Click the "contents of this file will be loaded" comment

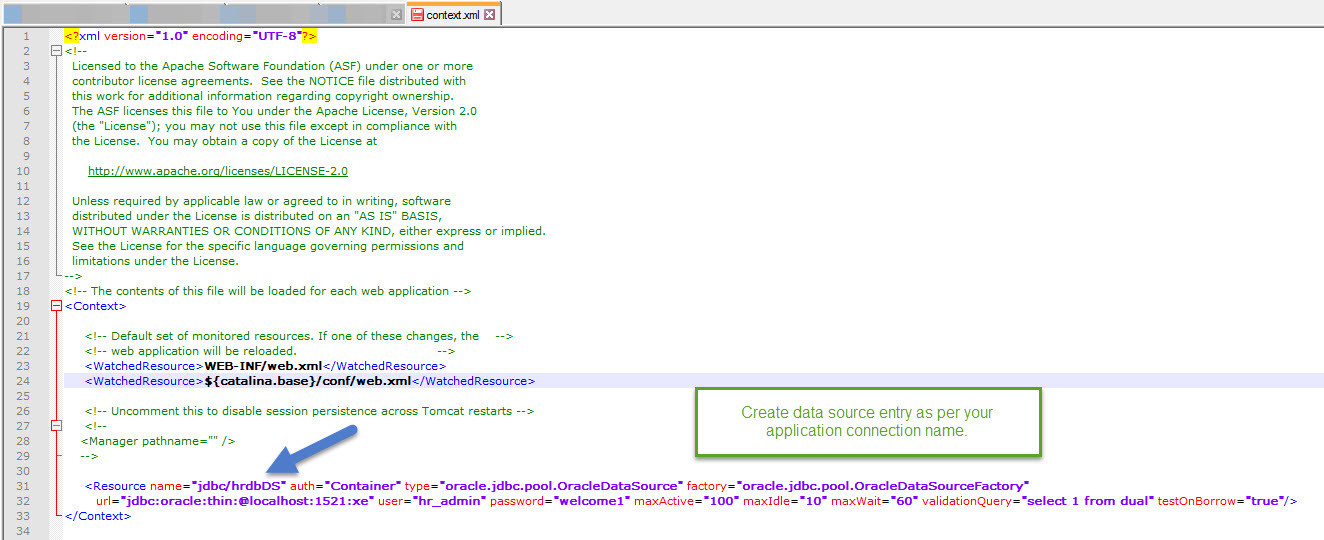[268, 291]
